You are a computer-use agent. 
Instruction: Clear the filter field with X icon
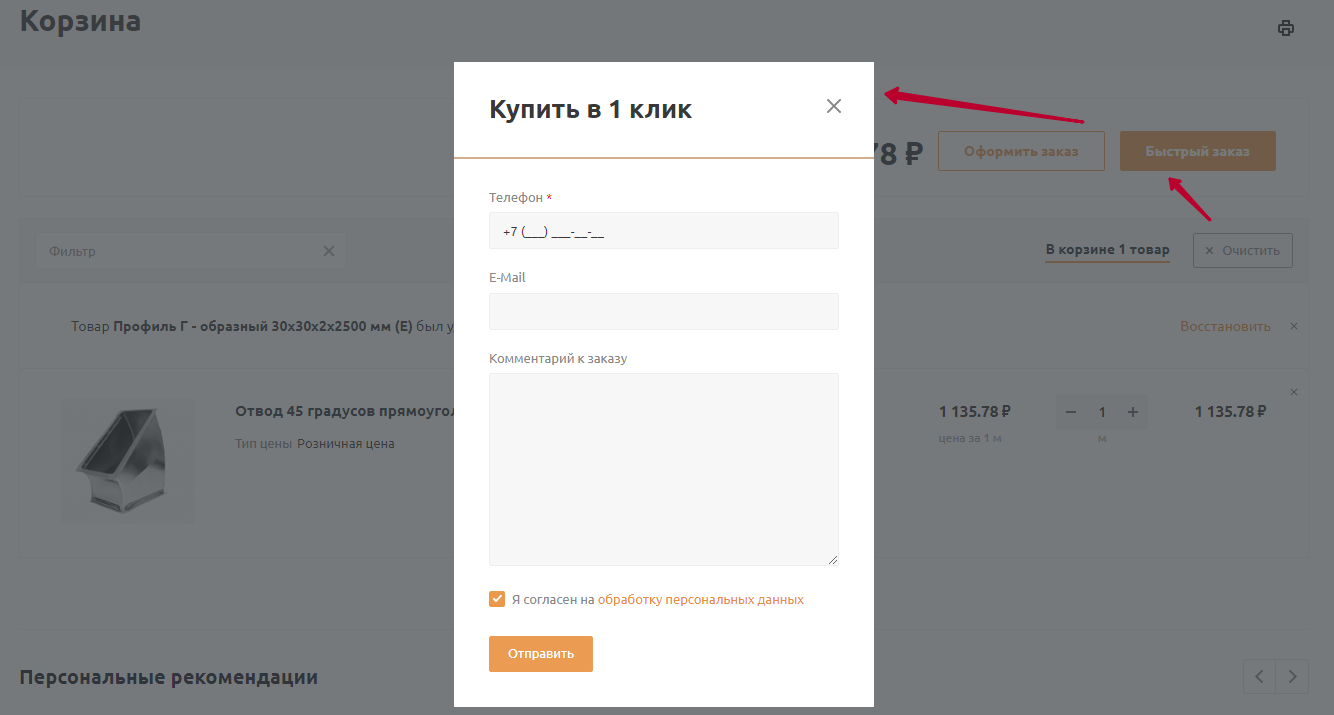click(x=329, y=251)
